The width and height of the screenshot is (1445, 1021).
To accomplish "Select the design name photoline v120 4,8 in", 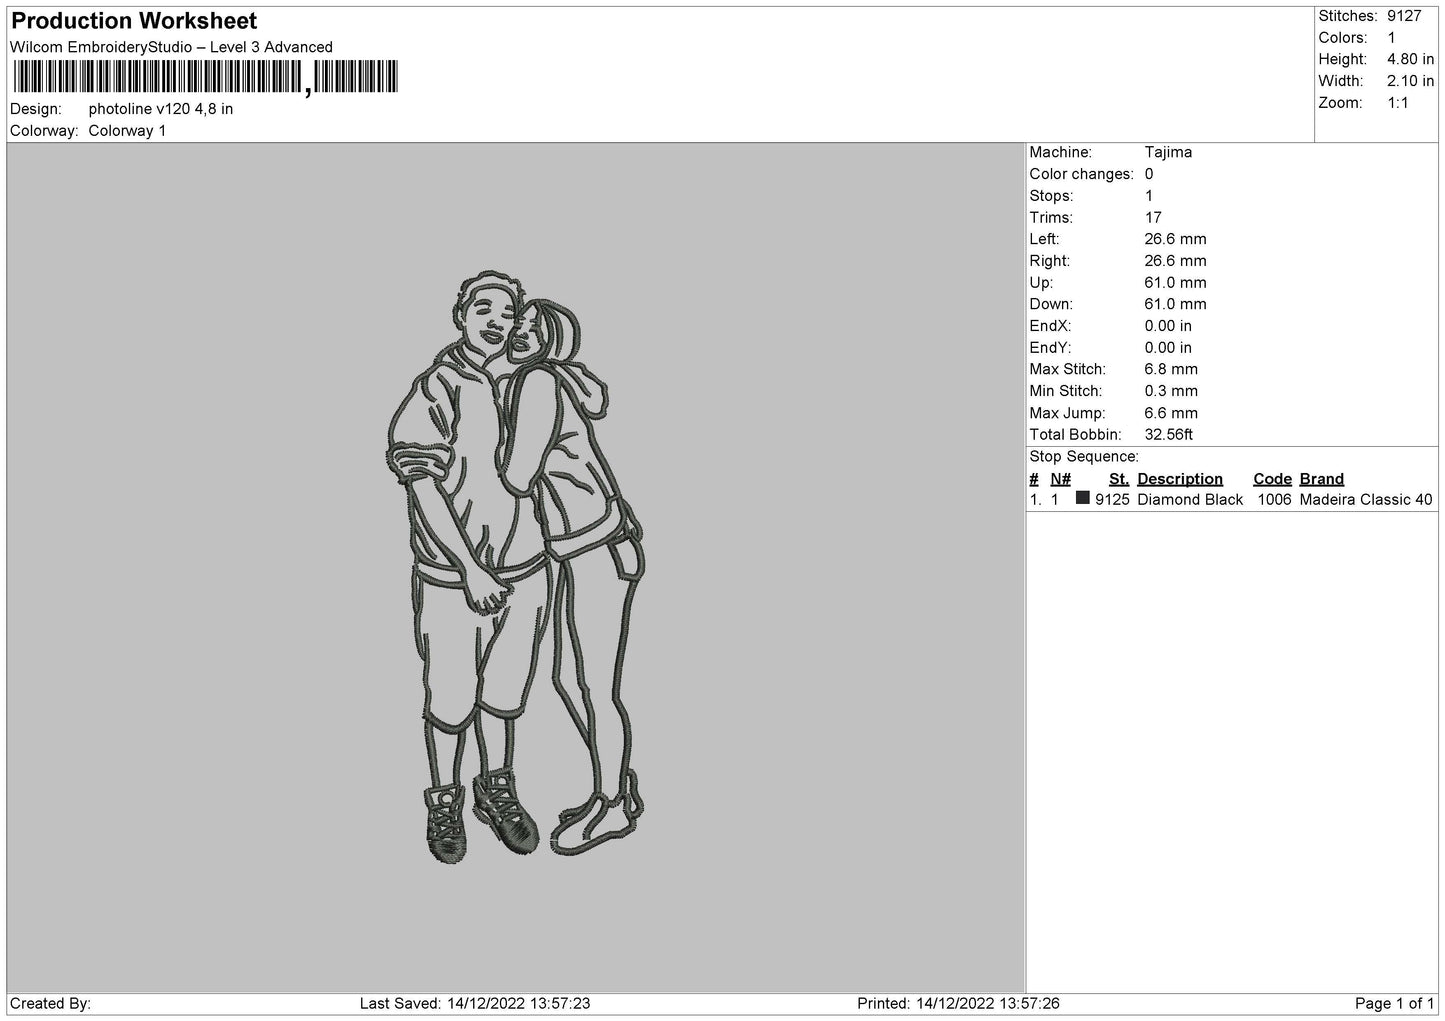I will tap(161, 109).
